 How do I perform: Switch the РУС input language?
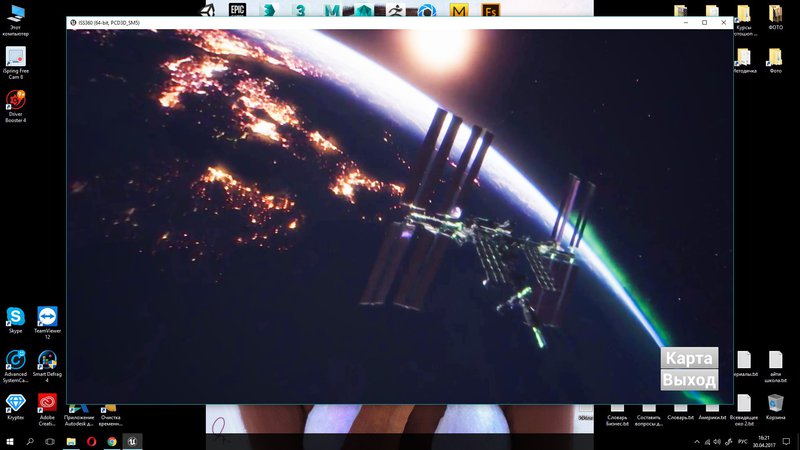(741, 441)
